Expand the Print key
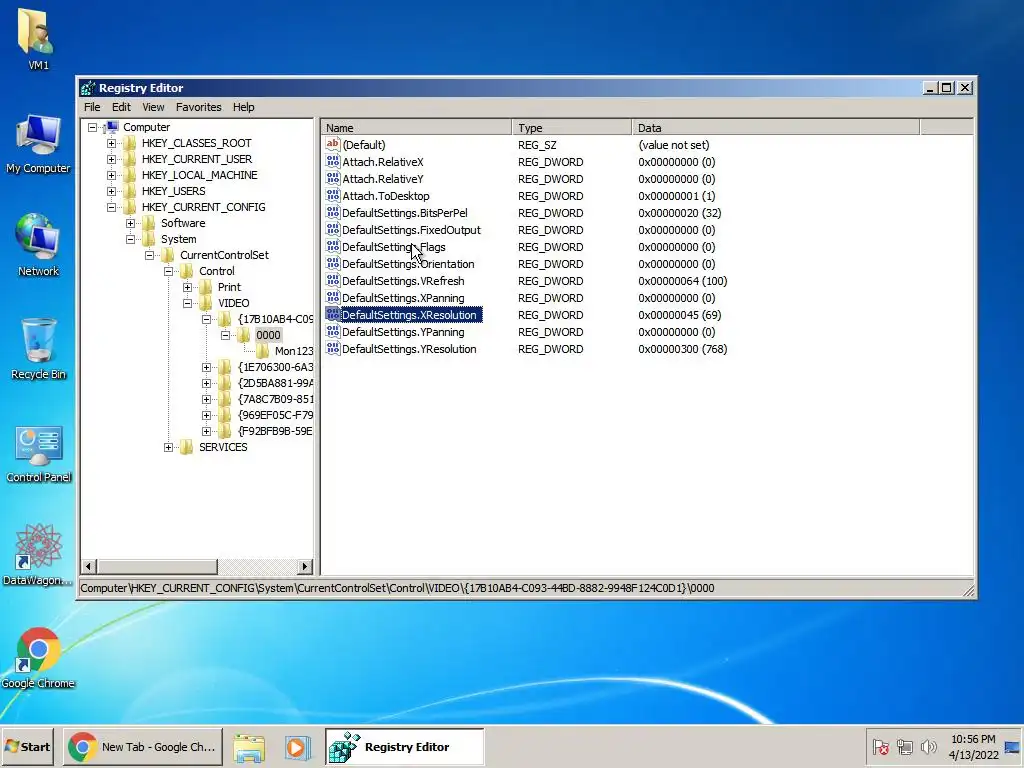 [187, 287]
